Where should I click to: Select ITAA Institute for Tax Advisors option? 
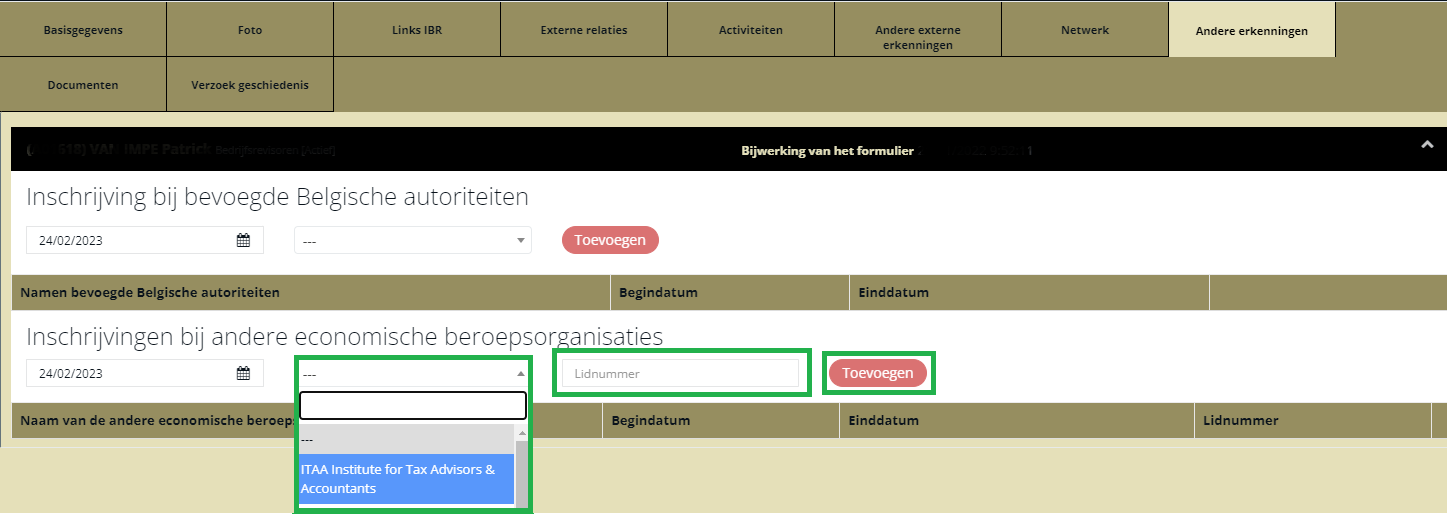click(x=406, y=479)
